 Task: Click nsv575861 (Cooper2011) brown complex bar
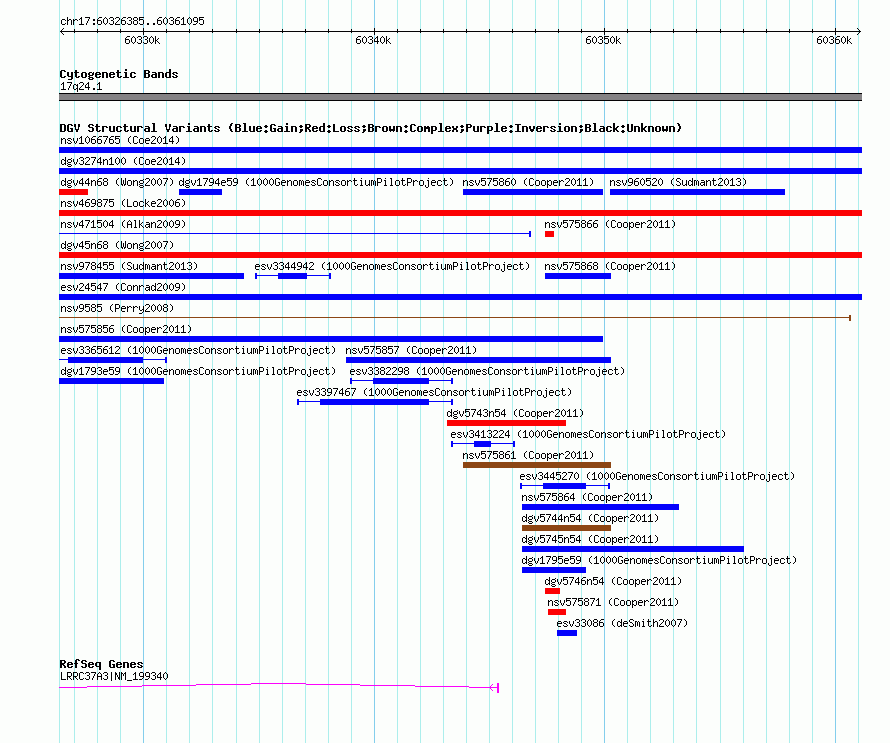pyautogui.click(x=537, y=465)
